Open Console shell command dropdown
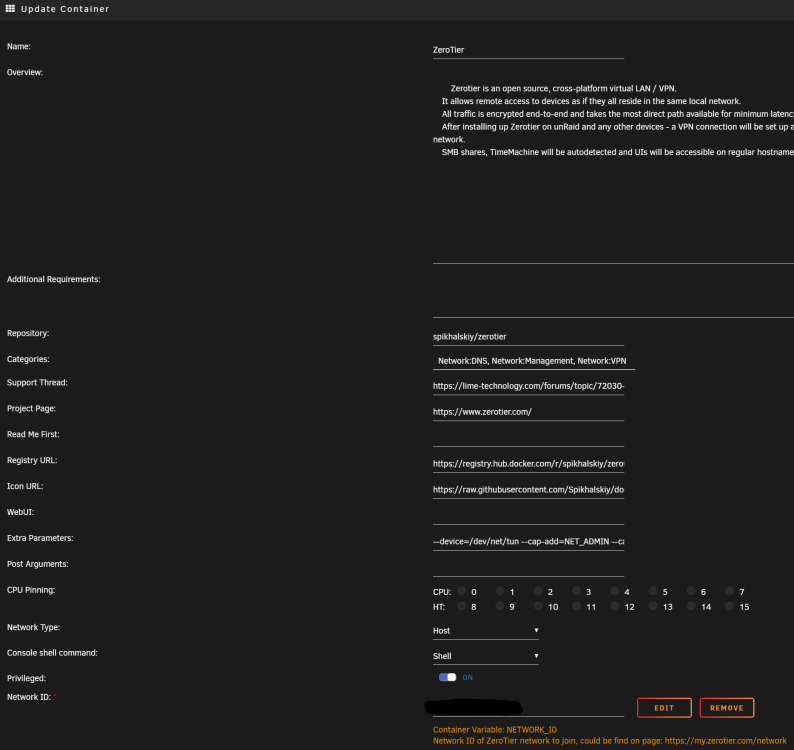Screen dimensions: 794x750 pos(486,656)
